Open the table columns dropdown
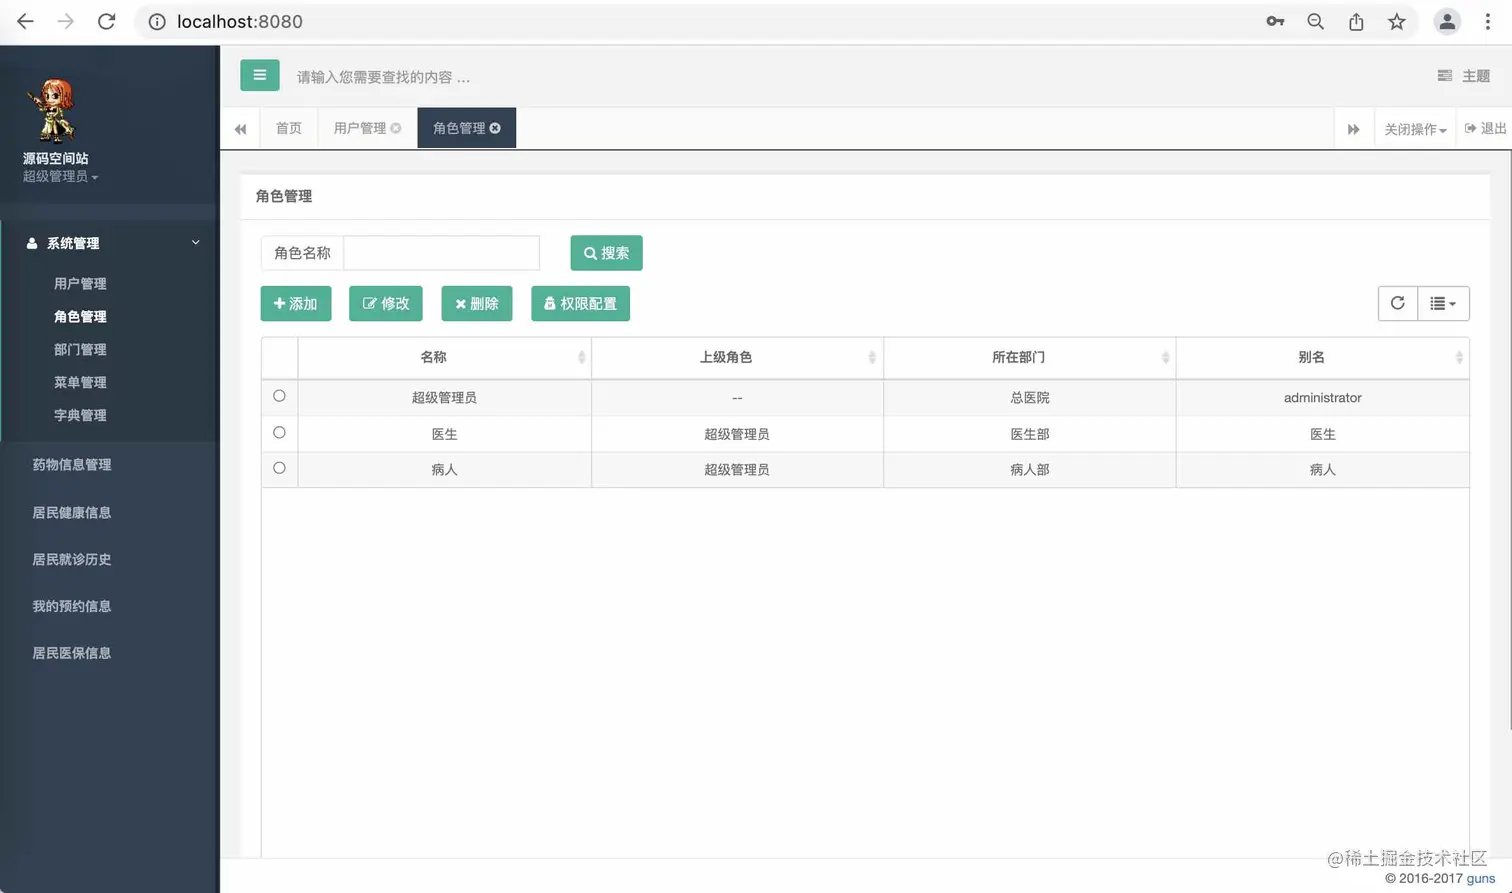This screenshot has width=1512, height=893. 1443,303
